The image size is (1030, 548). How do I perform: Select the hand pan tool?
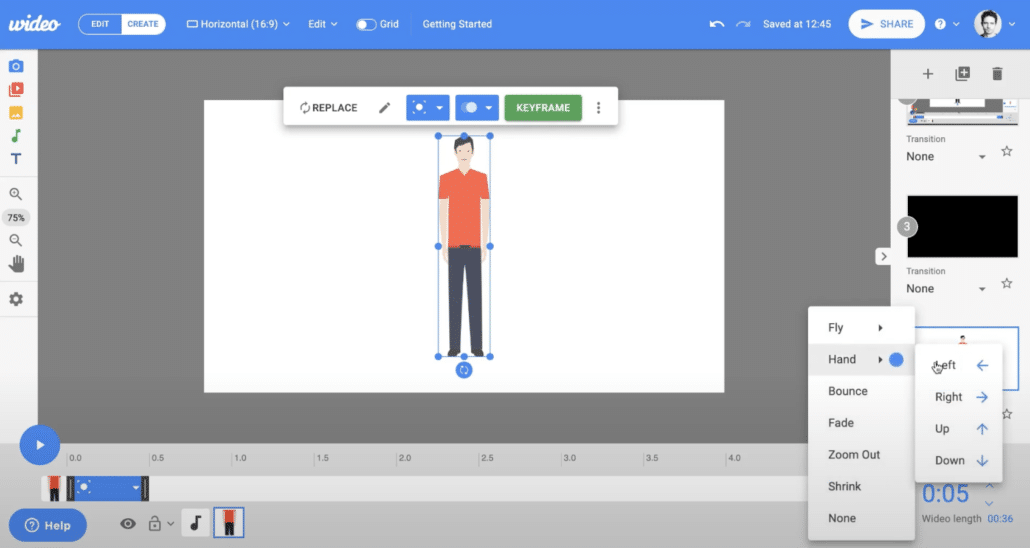tap(16, 264)
